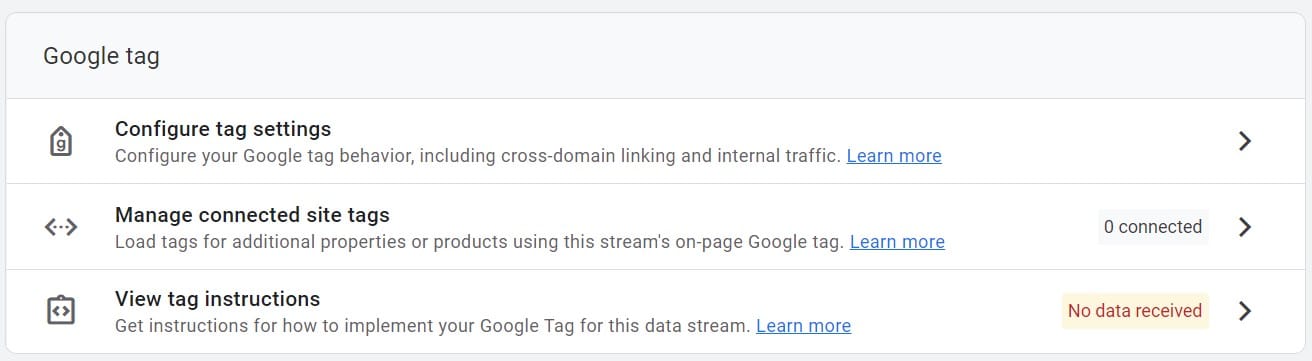The width and height of the screenshot is (1312, 361).
Task: Expand Configure tag settings with its chevron
Action: coord(1245,141)
